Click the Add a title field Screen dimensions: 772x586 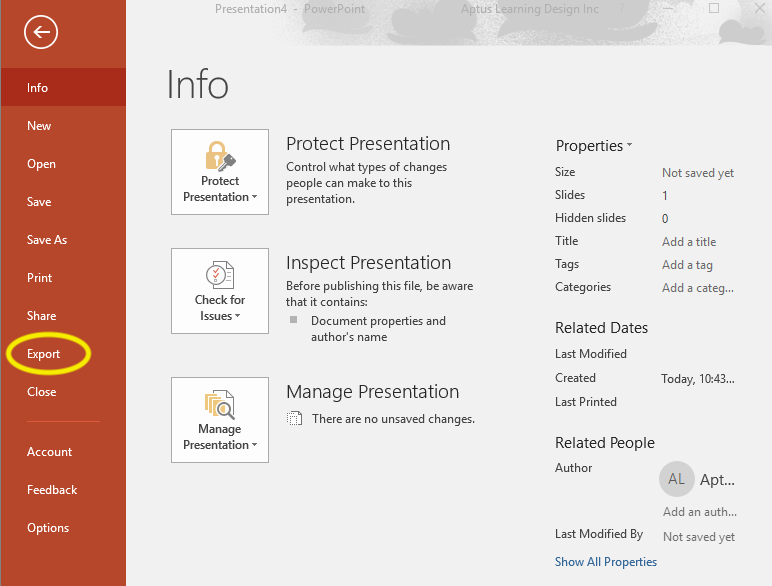pos(689,242)
